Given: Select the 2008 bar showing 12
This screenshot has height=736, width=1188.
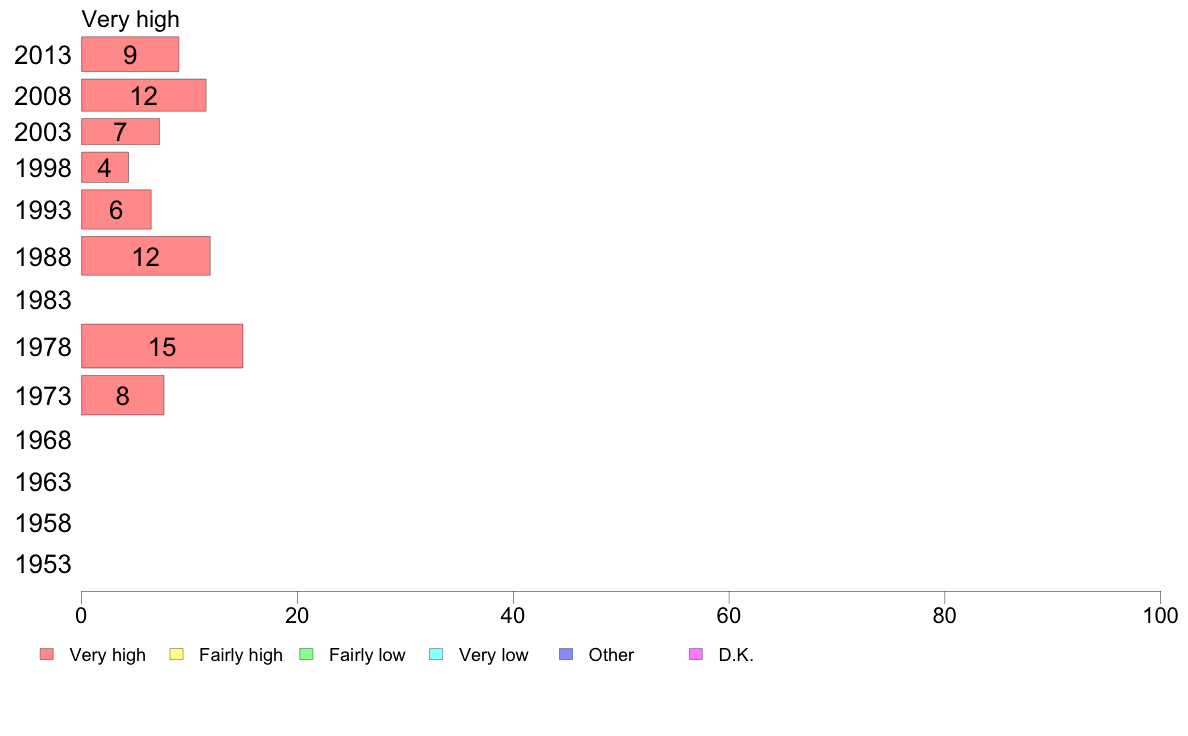Looking at the screenshot, I should coord(144,96).
